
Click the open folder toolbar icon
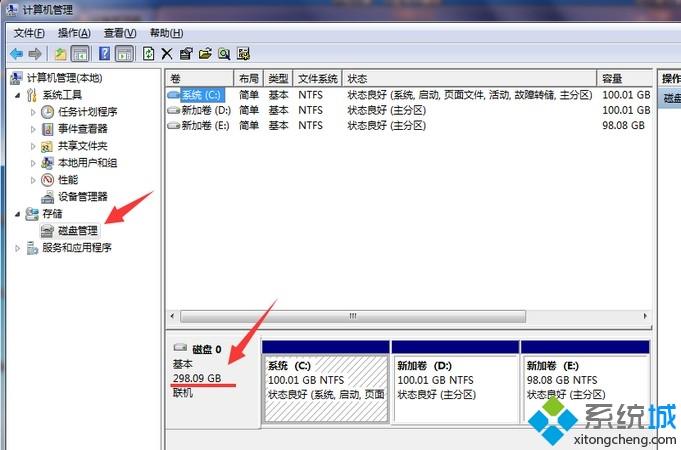point(205,54)
